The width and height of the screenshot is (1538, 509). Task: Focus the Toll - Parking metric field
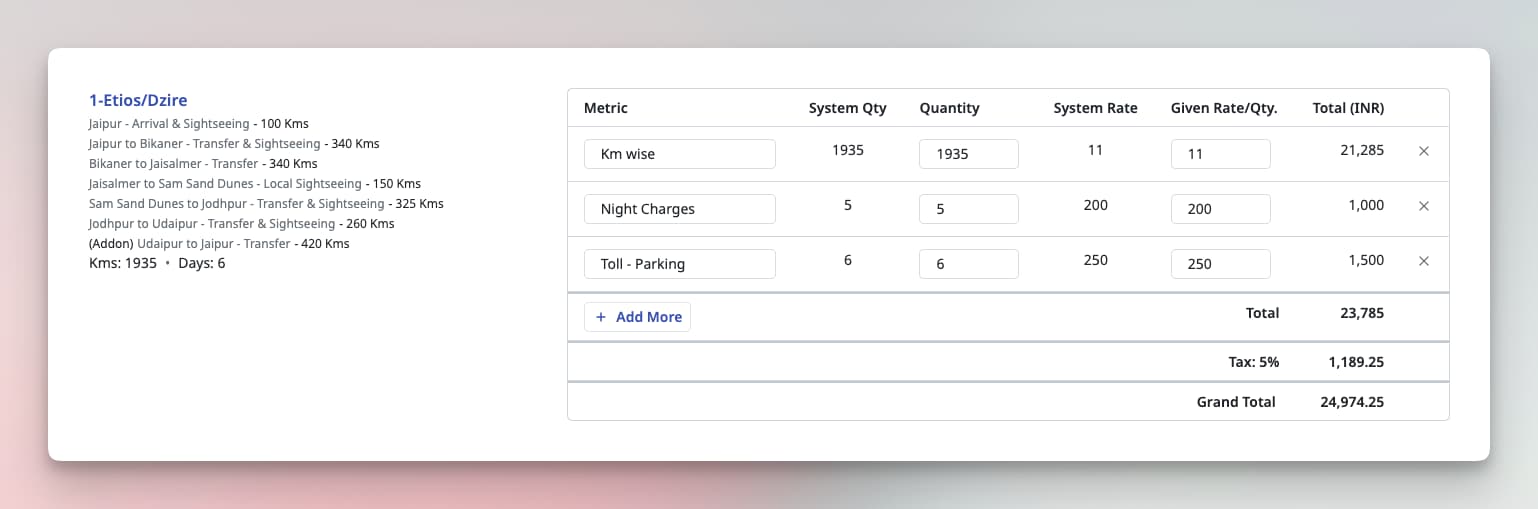point(679,264)
